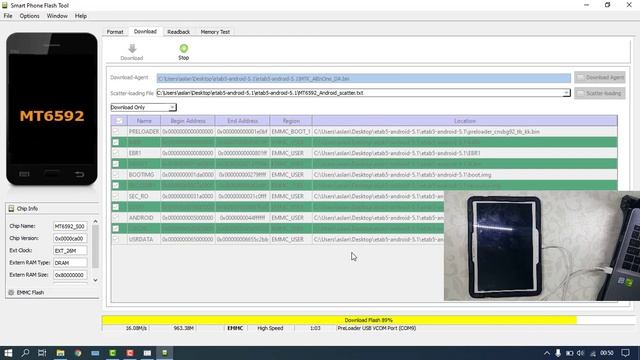Open the Options menu
640x360 pixels.
(x=29, y=16)
